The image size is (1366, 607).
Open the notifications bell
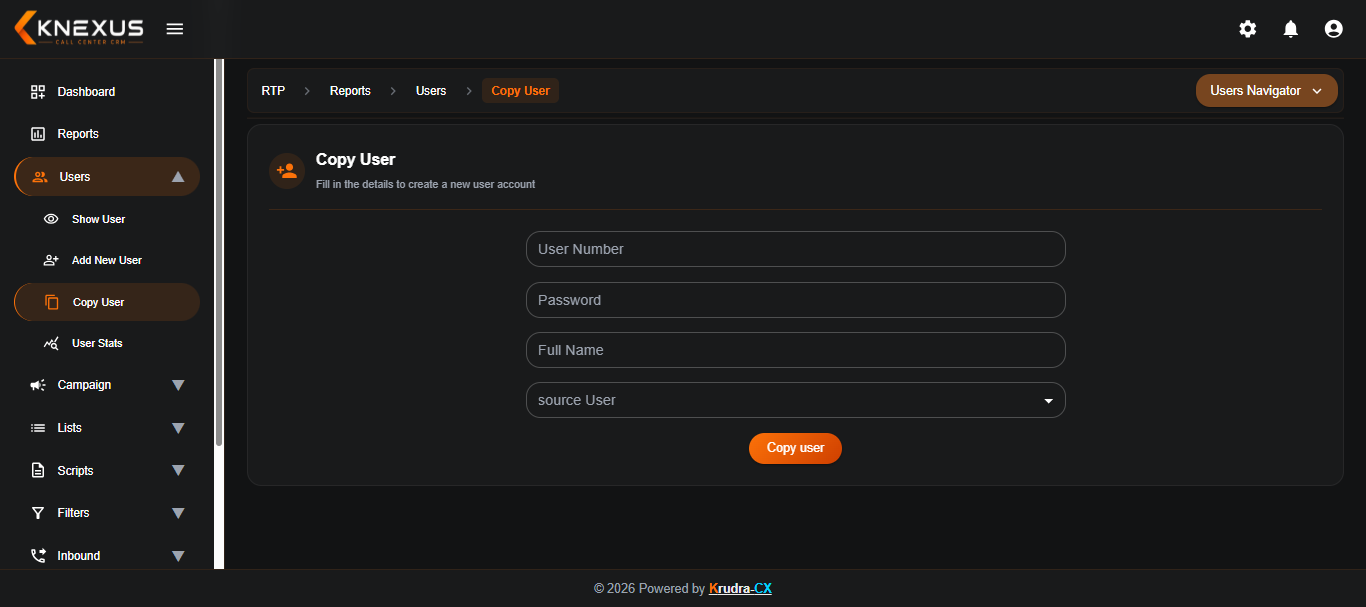1291,29
